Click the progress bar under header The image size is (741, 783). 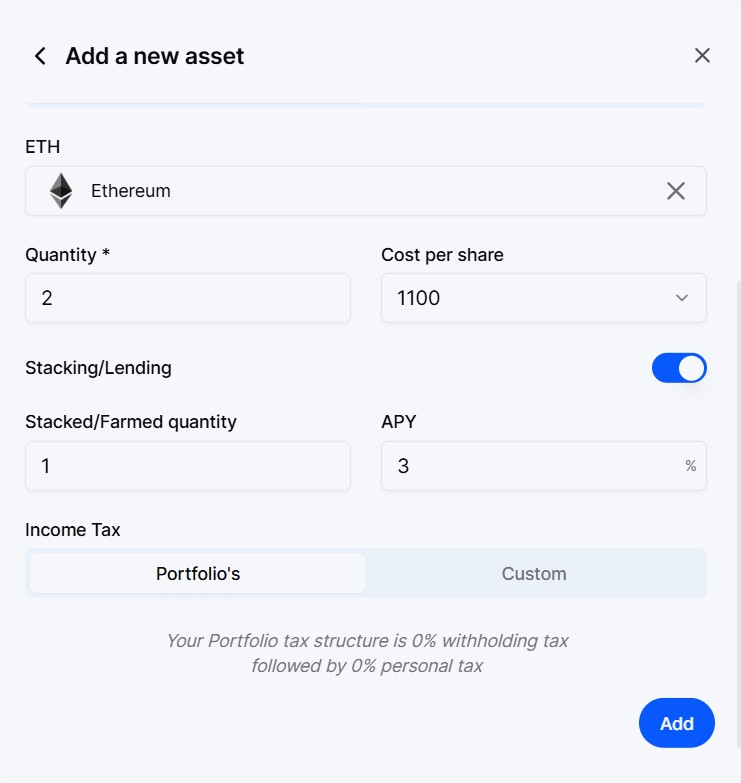tap(366, 105)
